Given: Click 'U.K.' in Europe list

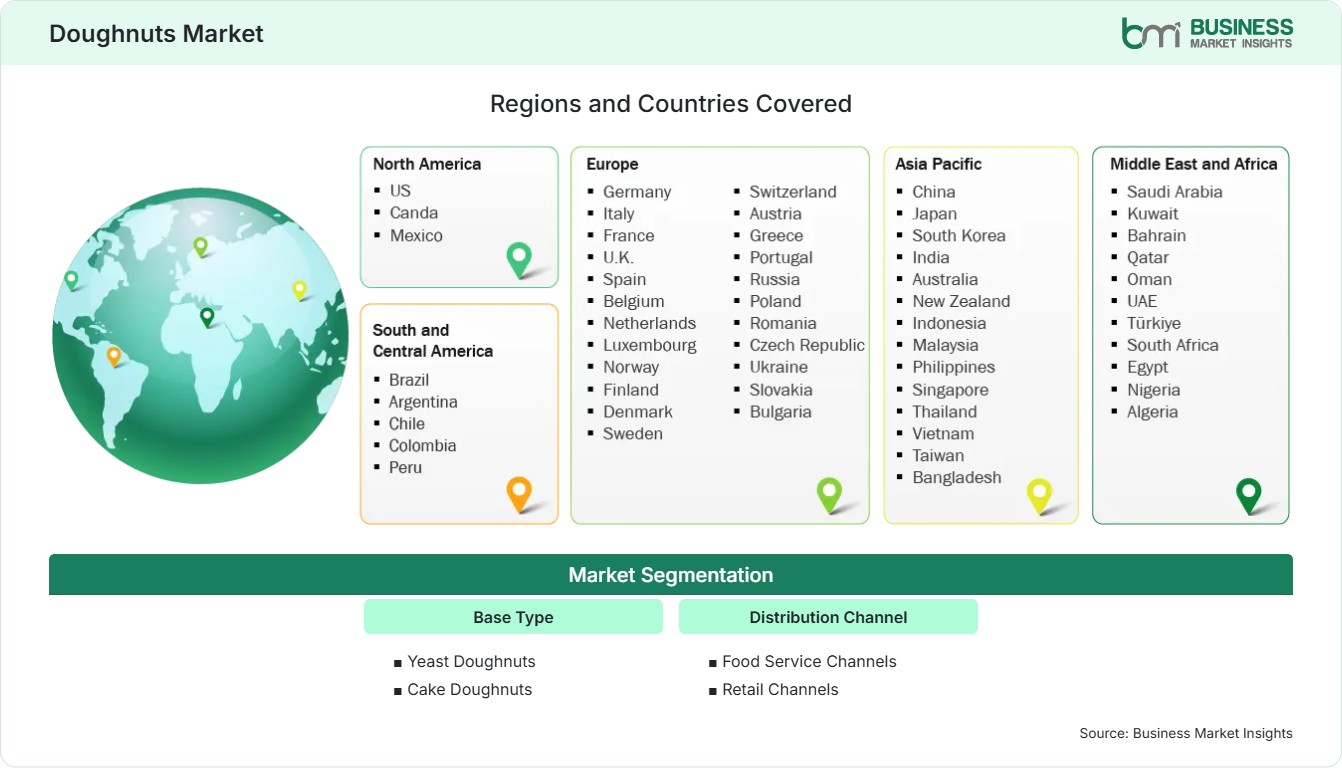Looking at the screenshot, I should [x=618, y=257].
